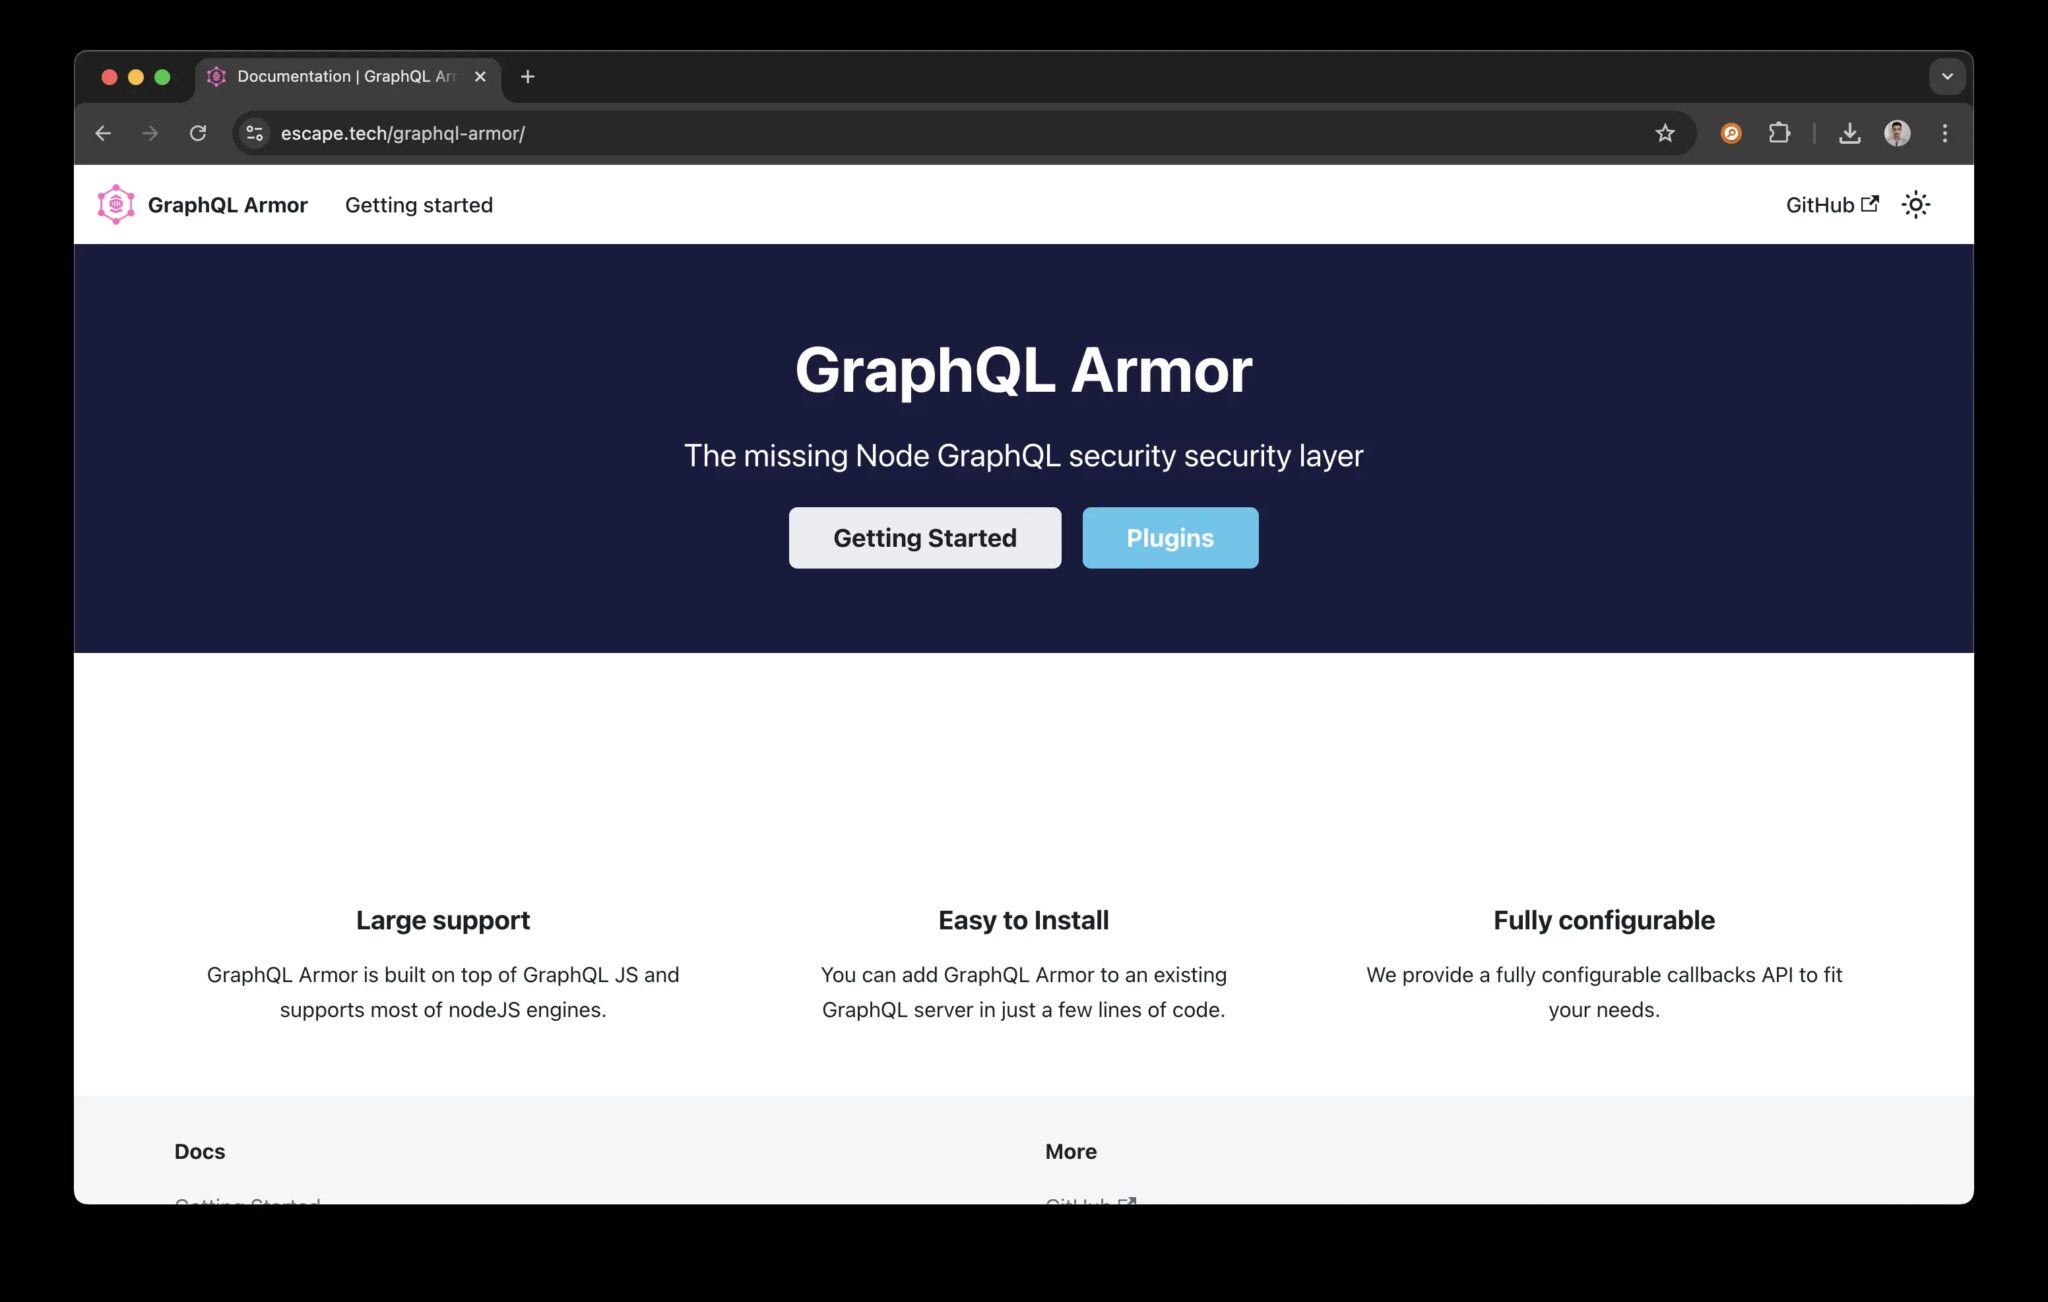Expand the tab search chevron
Image resolution: width=2048 pixels, height=1302 pixels.
click(1946, 76)
